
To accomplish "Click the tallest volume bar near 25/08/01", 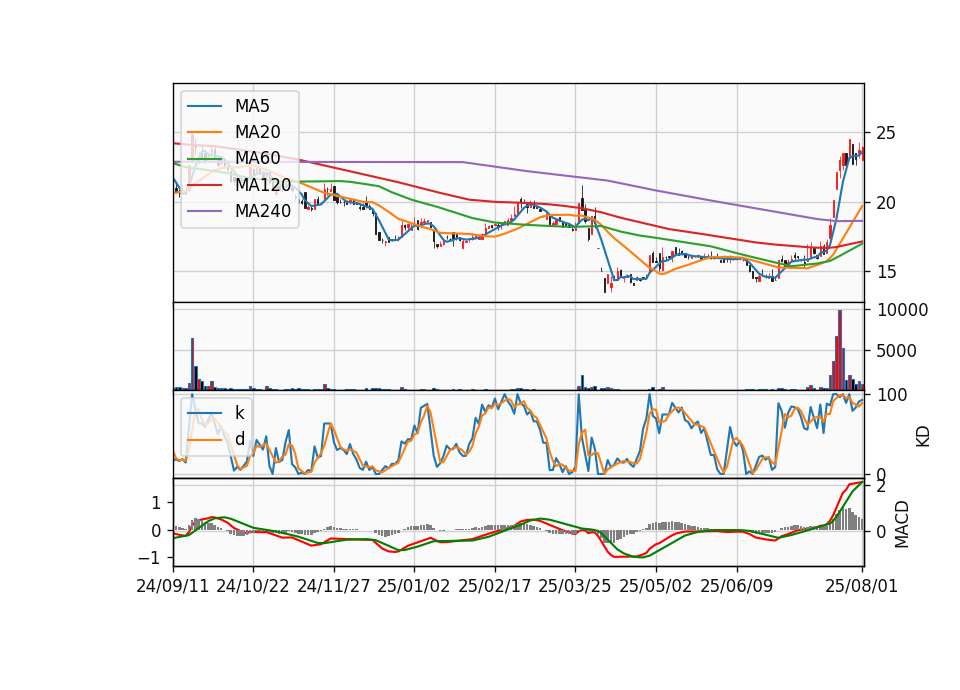I will pos(840,350).
